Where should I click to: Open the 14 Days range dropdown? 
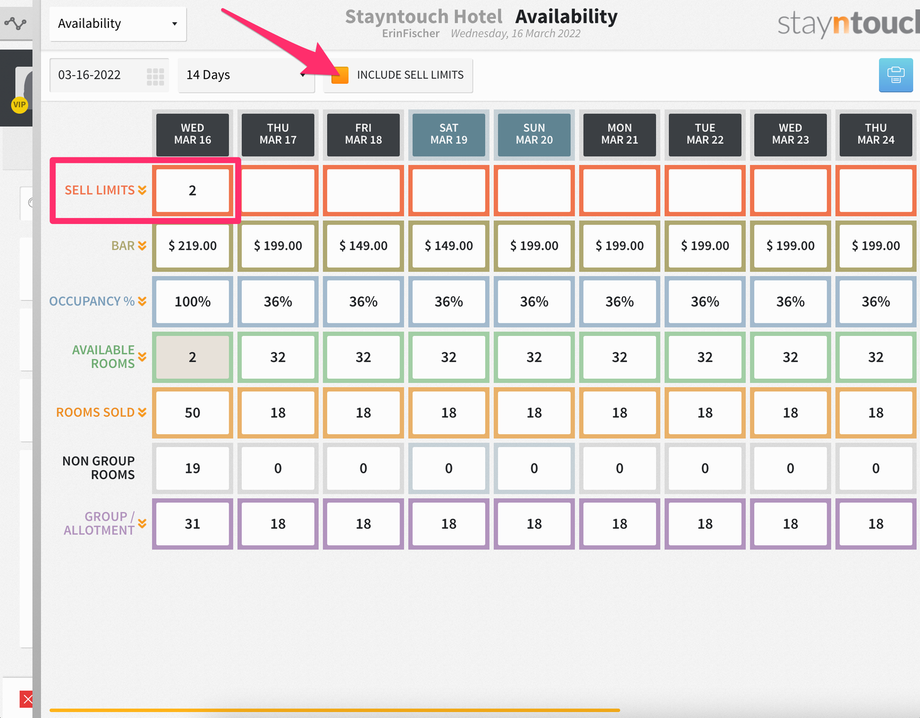point(246,75)
